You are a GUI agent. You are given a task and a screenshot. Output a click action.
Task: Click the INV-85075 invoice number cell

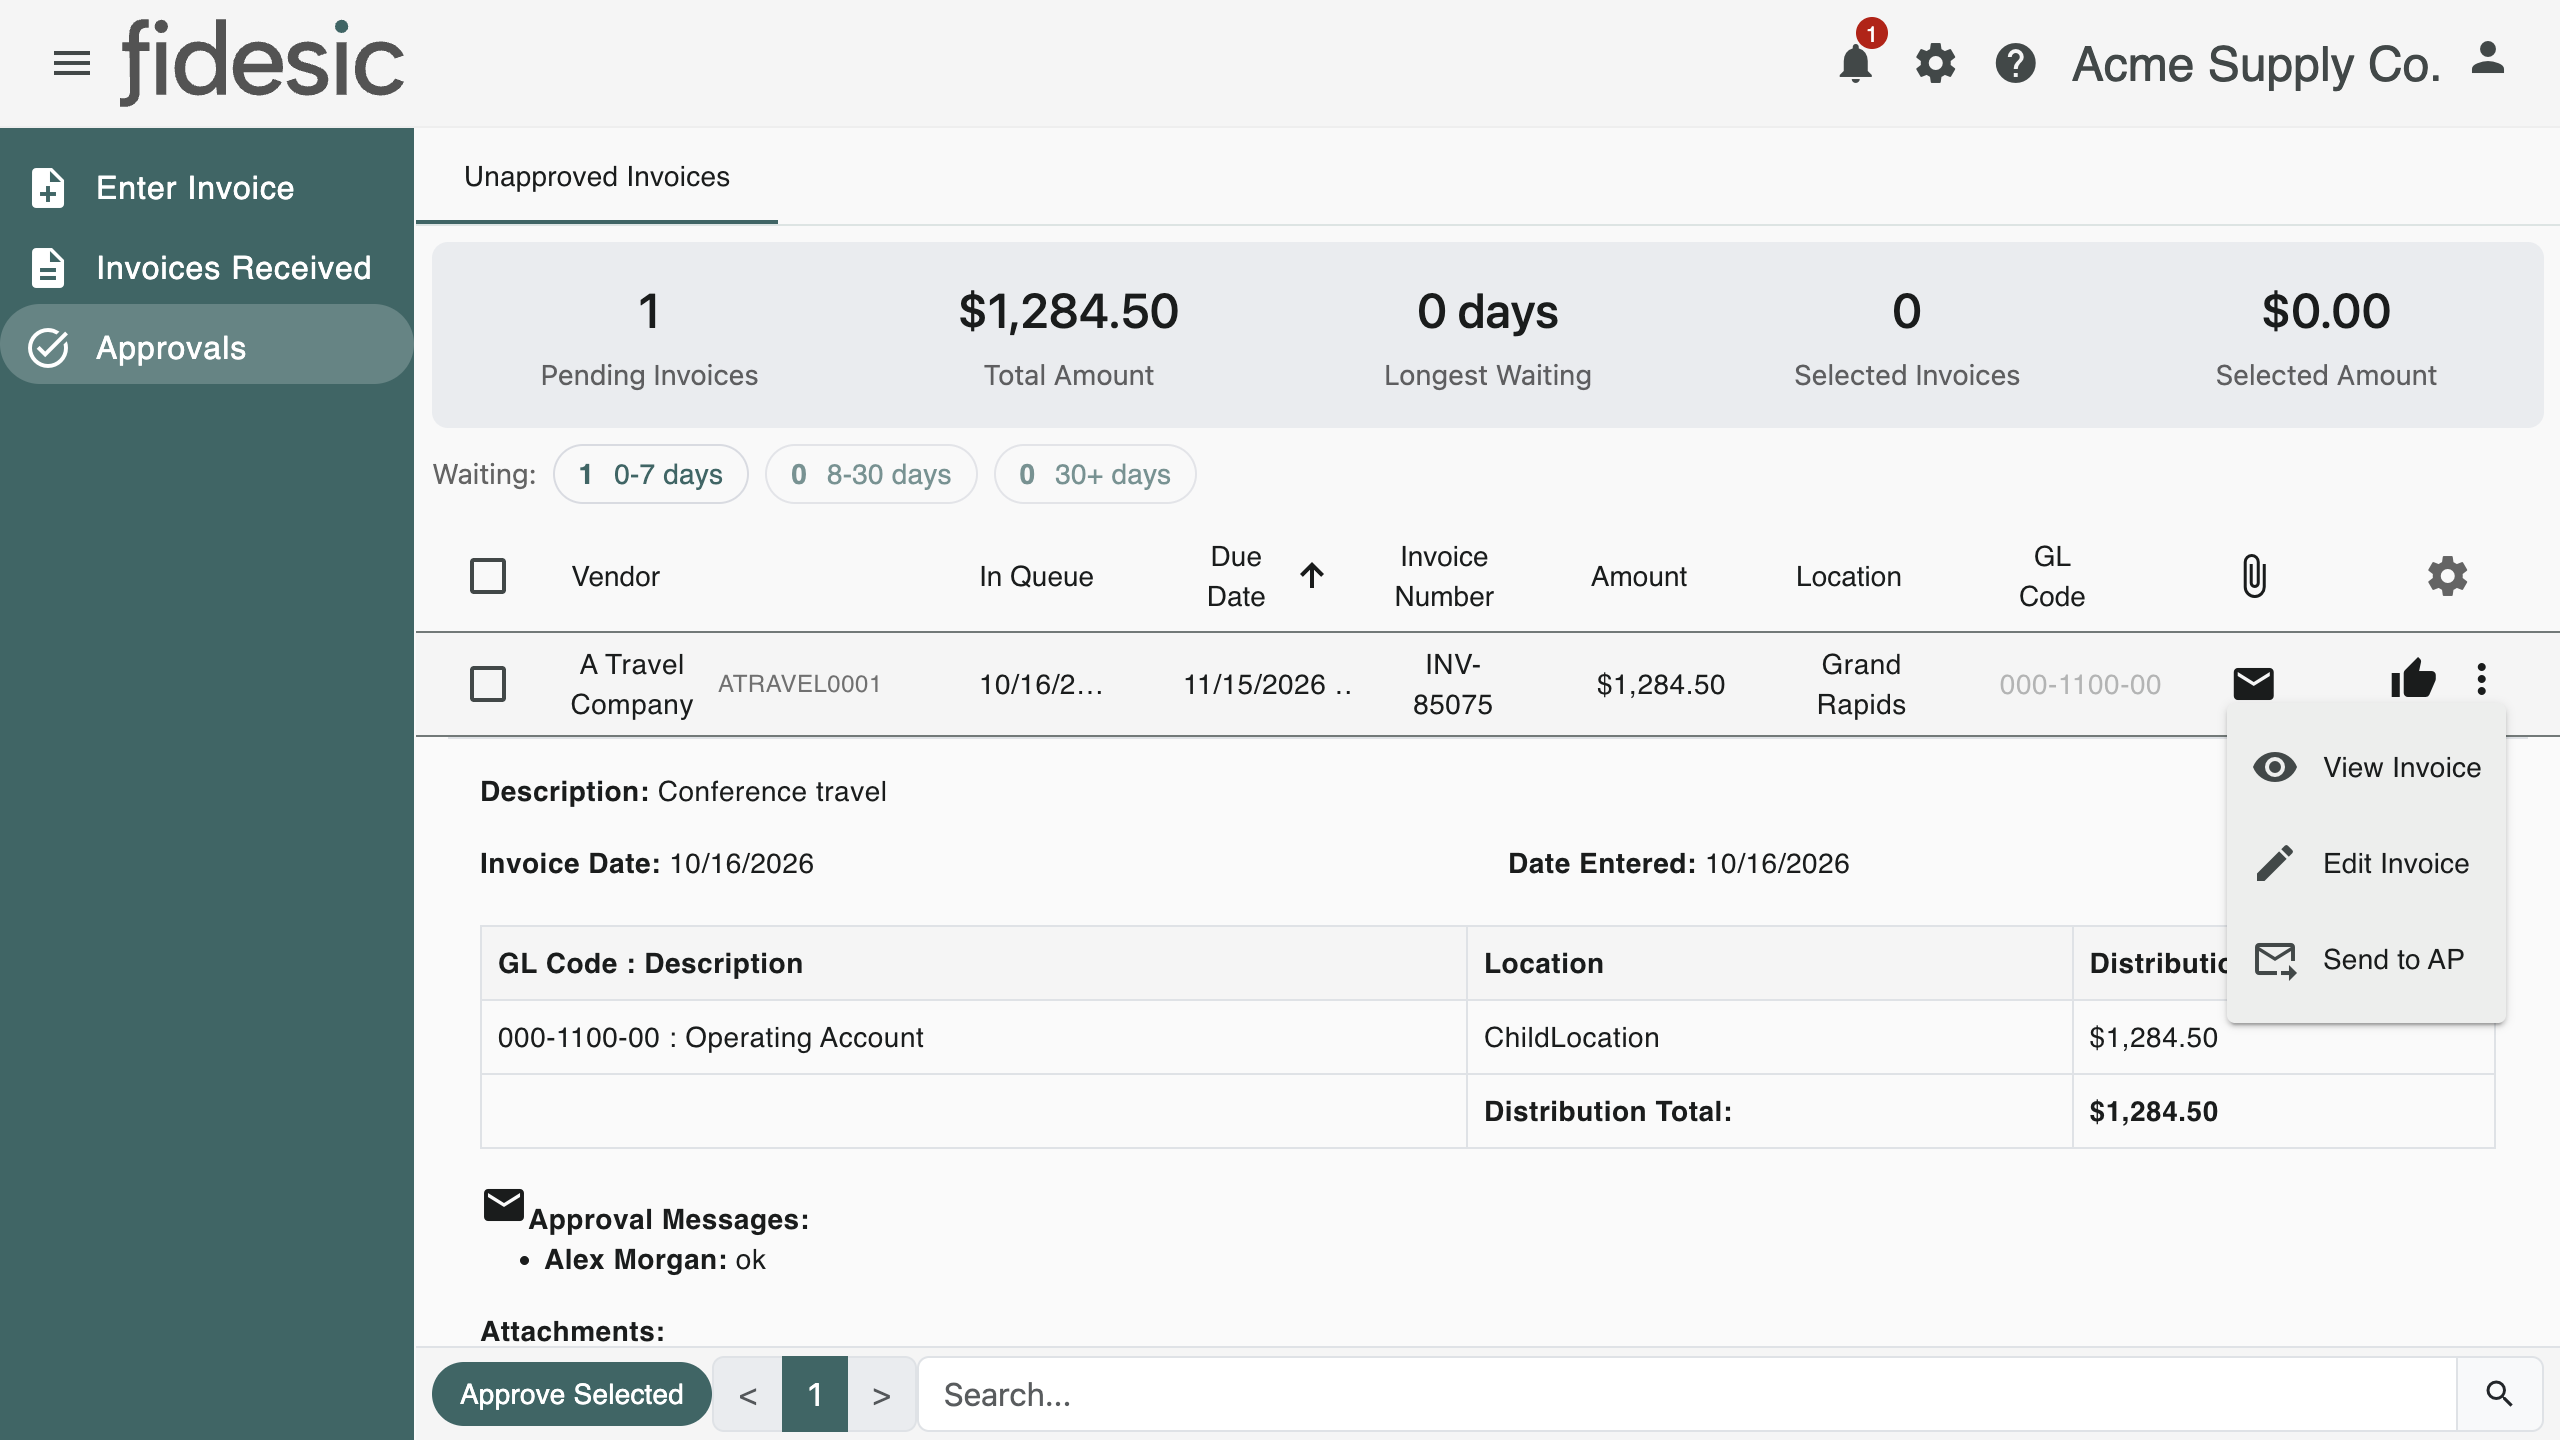point(1452,684)
